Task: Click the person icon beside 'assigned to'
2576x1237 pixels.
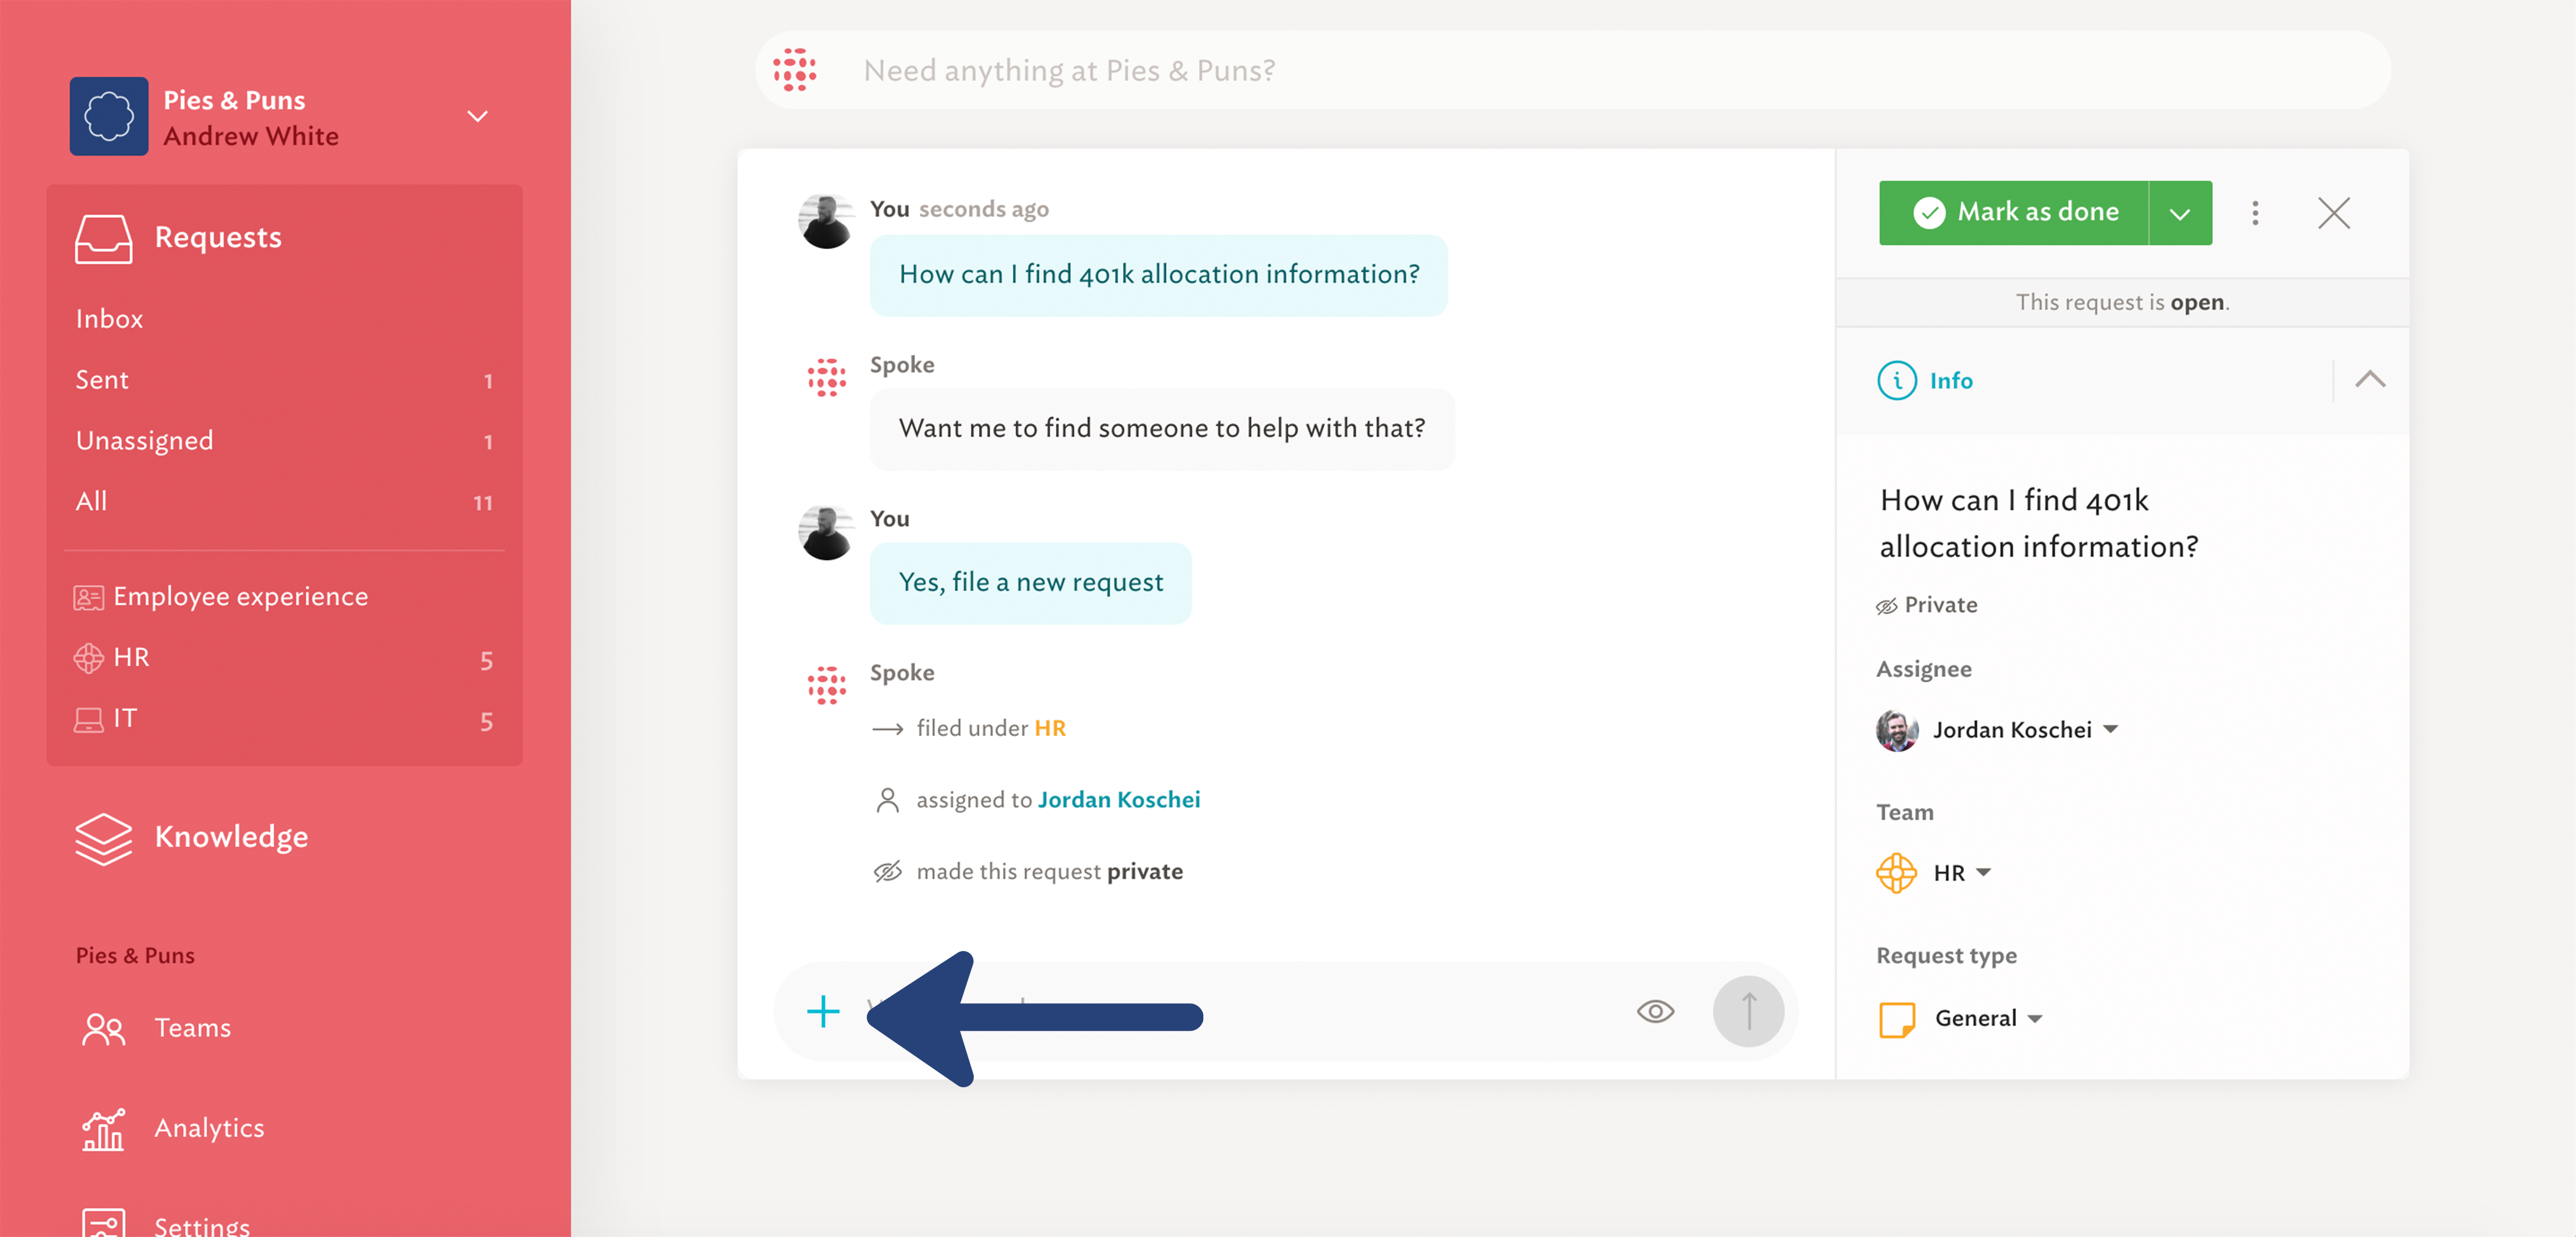Action: 887,800
